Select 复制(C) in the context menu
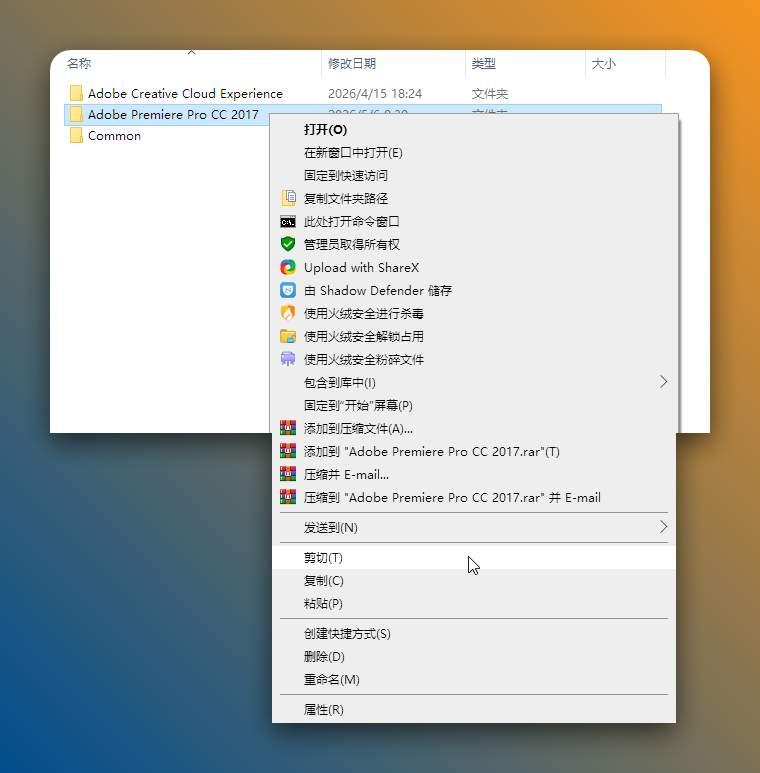Viewport: 760px width, 773px height. click(474, 581)
